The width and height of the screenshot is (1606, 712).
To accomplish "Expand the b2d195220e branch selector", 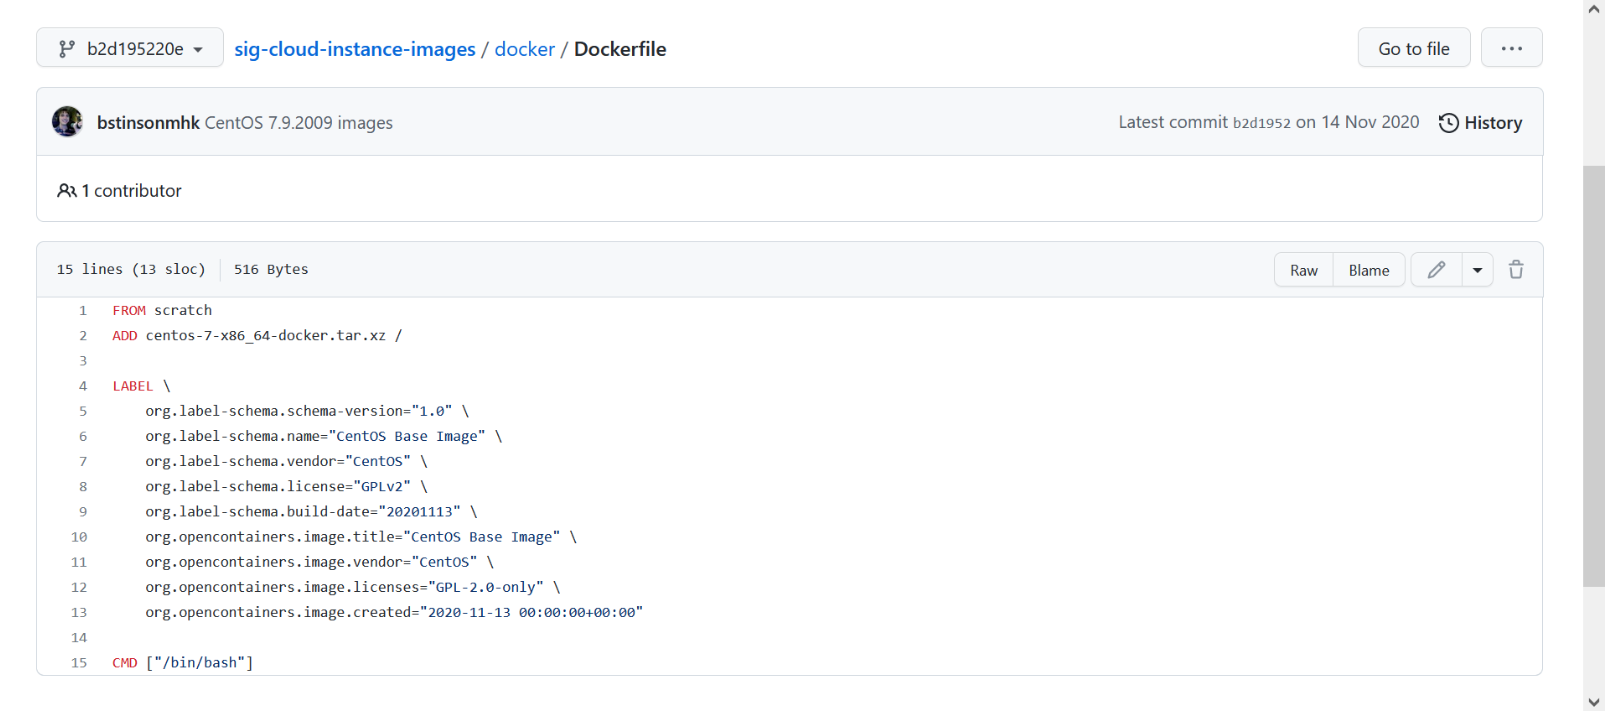I will (130, 48).
